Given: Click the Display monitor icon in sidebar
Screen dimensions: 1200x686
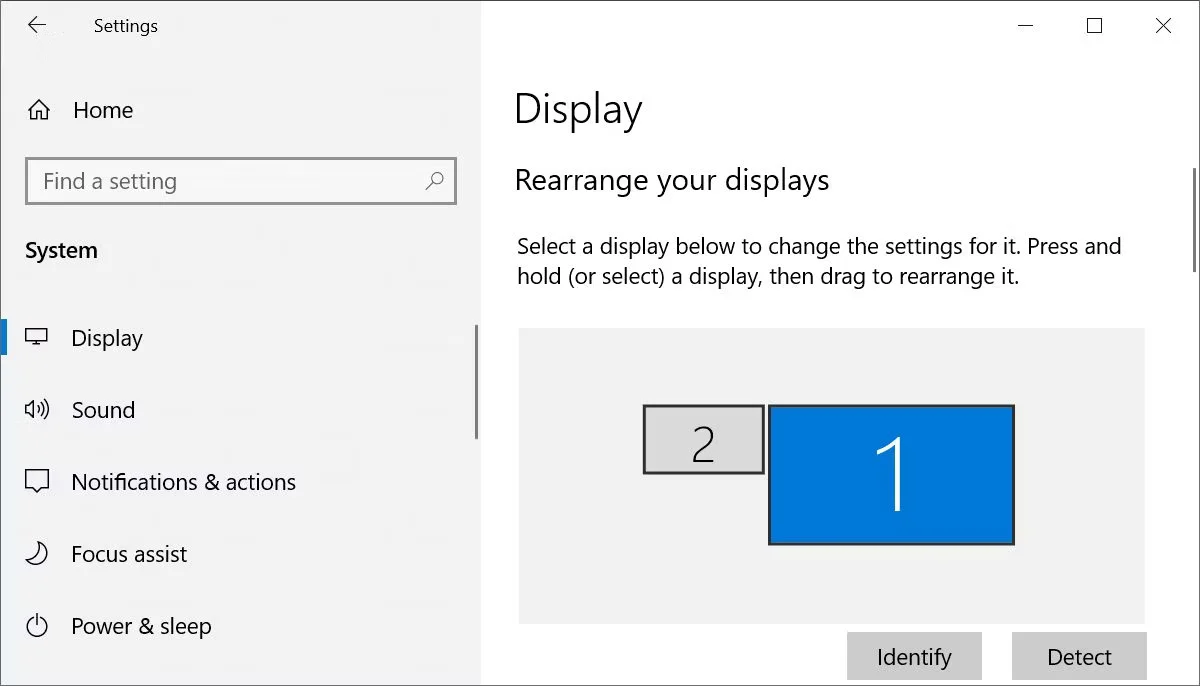Looking at the screenshot, I should (x=37, y=338).
